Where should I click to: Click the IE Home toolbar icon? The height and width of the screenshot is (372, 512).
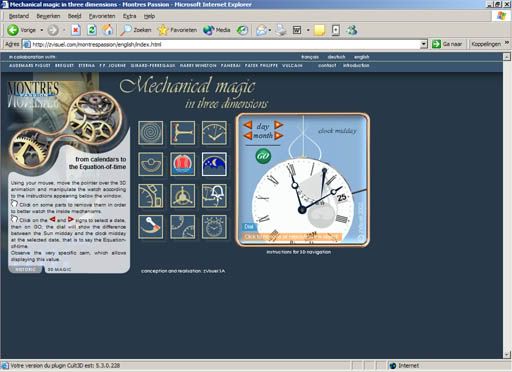tap(107, 30)
